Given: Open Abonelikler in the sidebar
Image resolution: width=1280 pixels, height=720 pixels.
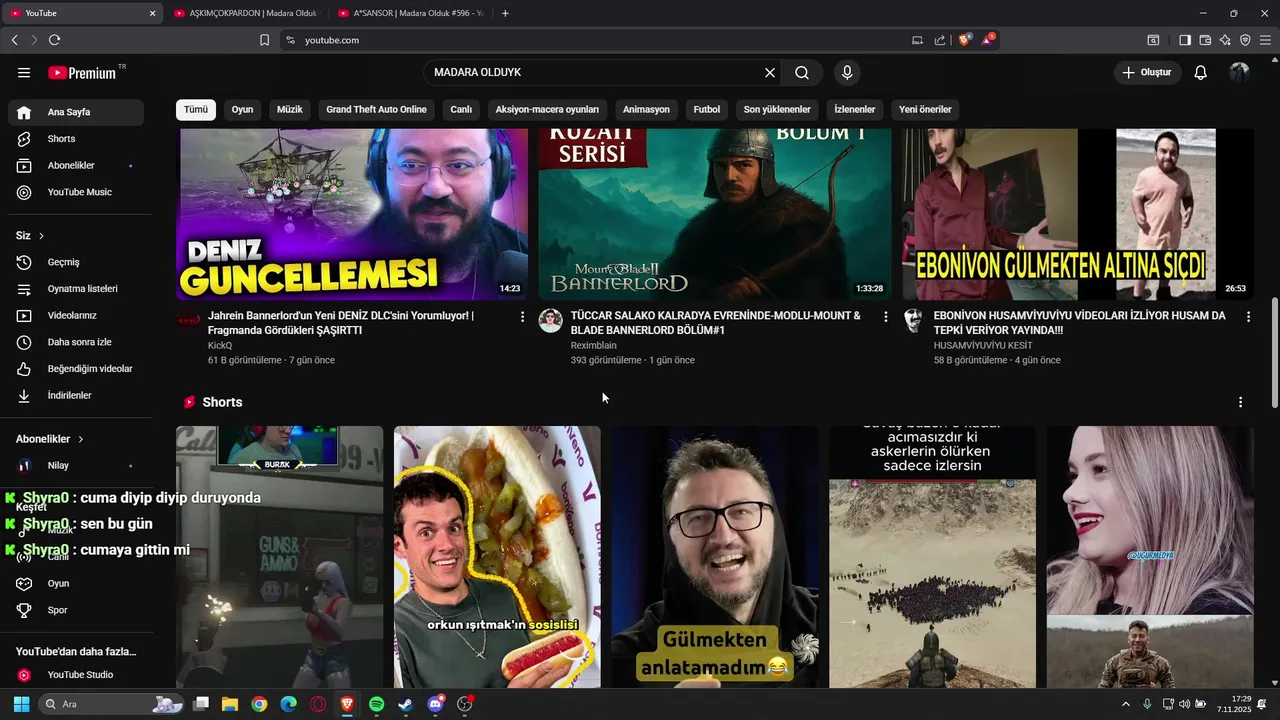Looking at the screenshot, I should tap(76, 165).
